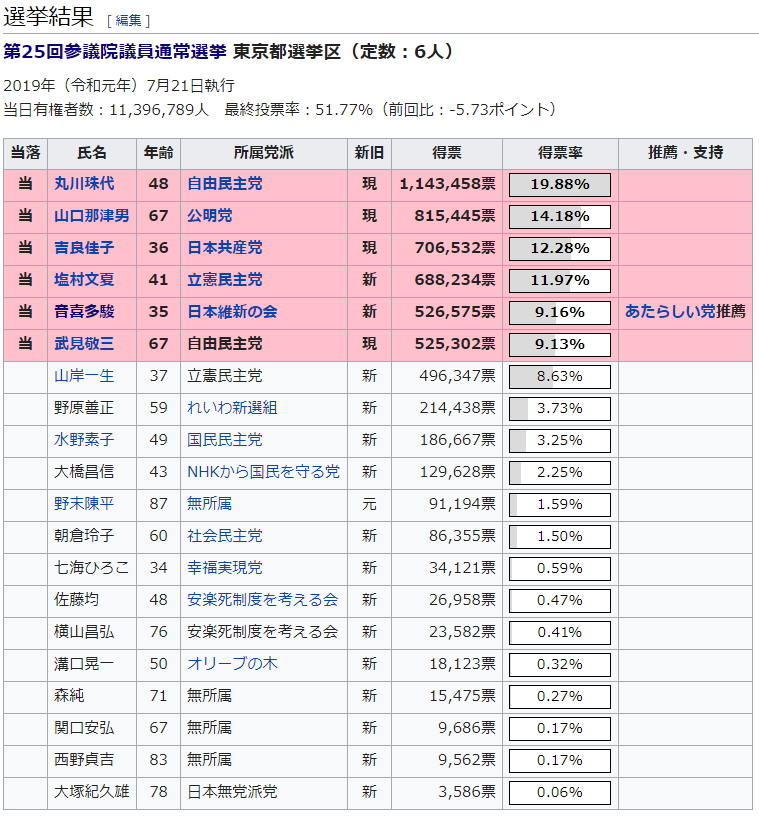Select the 元 status cell for 野末陳平

[x=369, y=504]
